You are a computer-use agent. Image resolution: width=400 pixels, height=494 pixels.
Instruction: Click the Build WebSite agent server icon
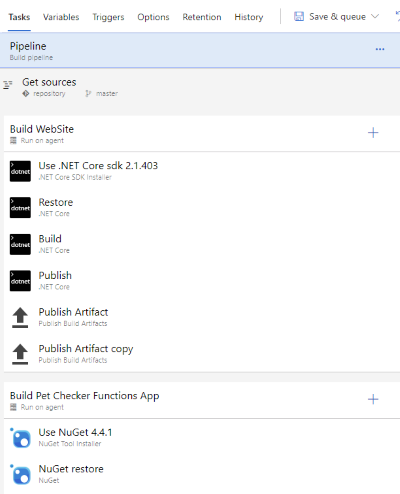click(13, 141)
